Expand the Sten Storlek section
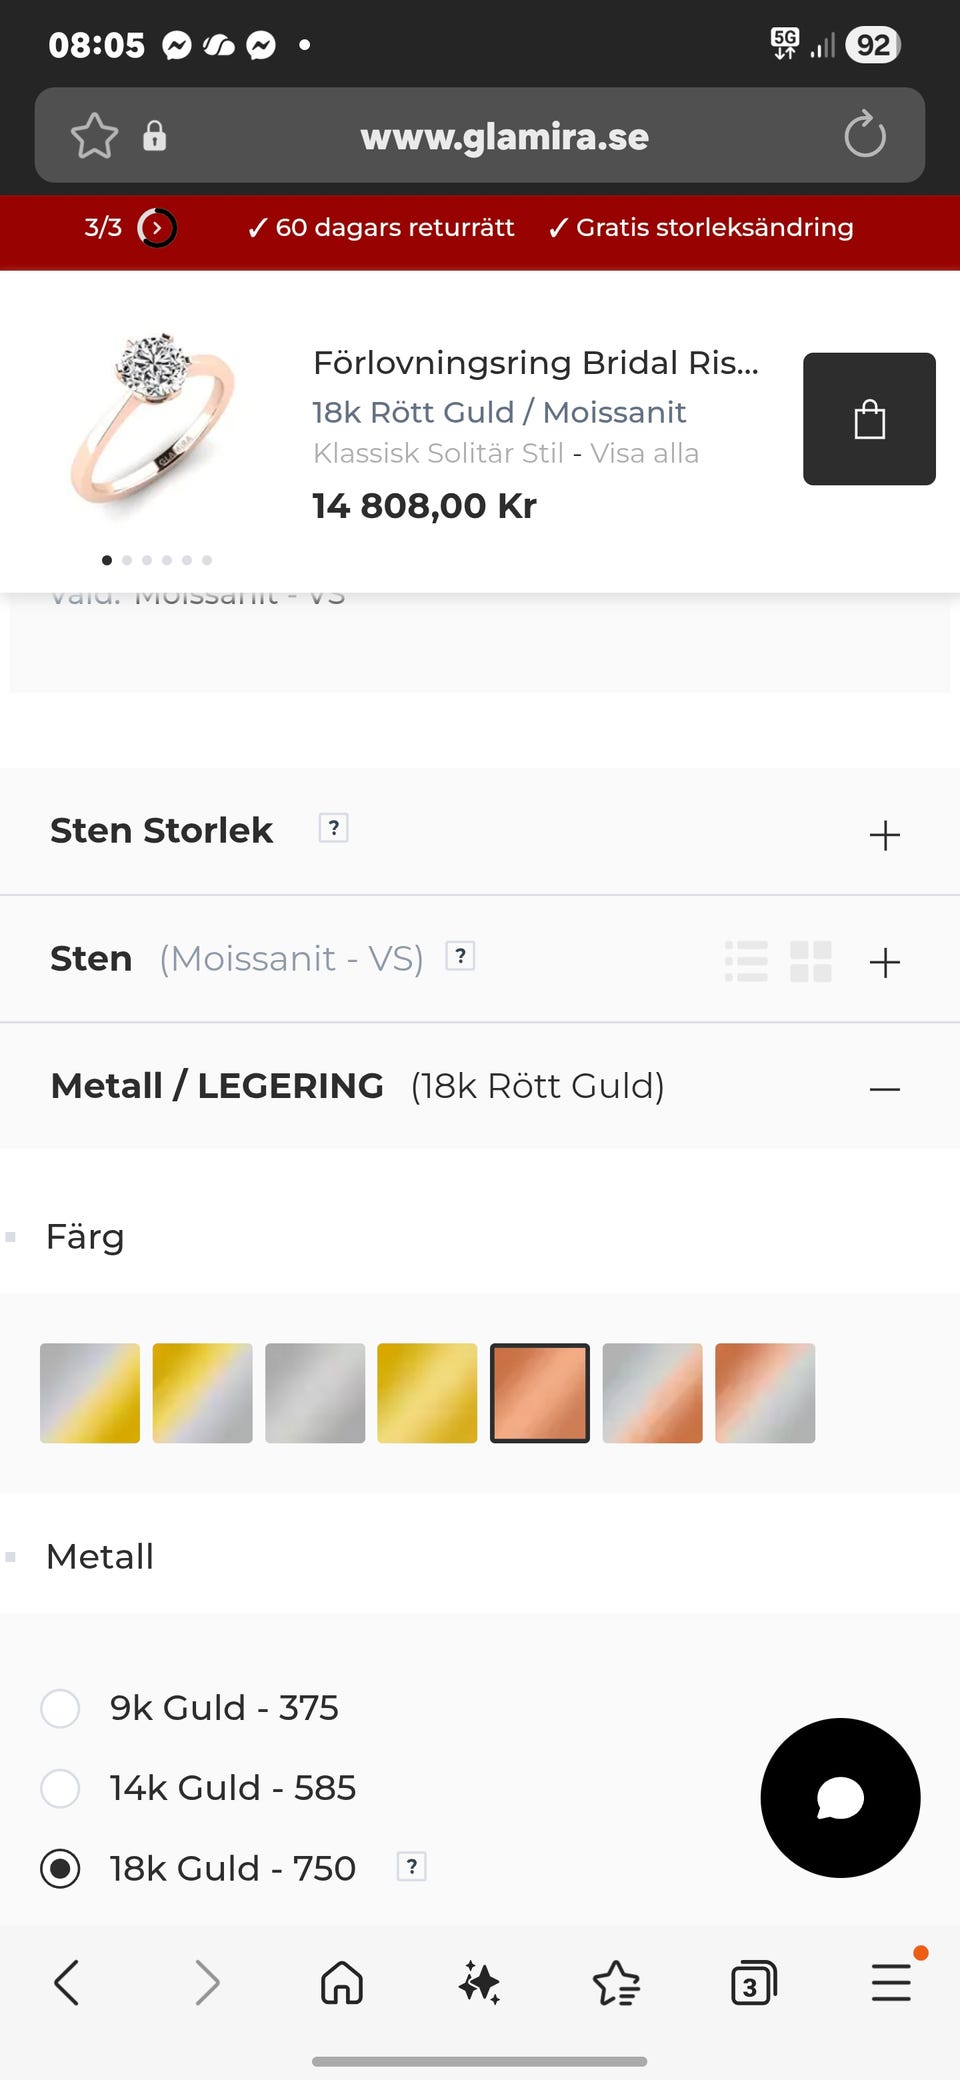This screenshot has height=2080, width=960. [885, 835]
